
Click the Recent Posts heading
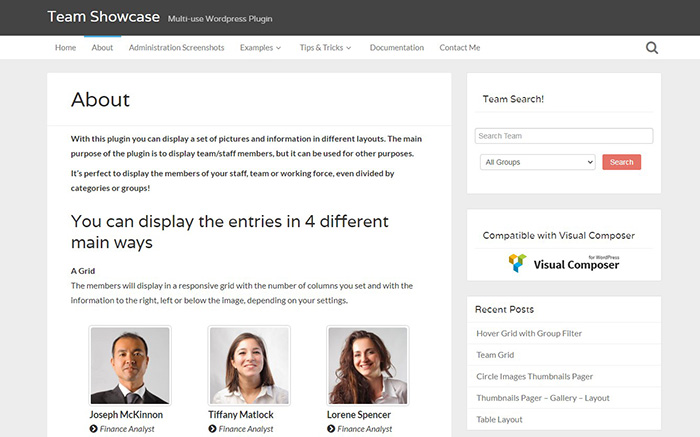pyautogui.click(x=504, y=309)
